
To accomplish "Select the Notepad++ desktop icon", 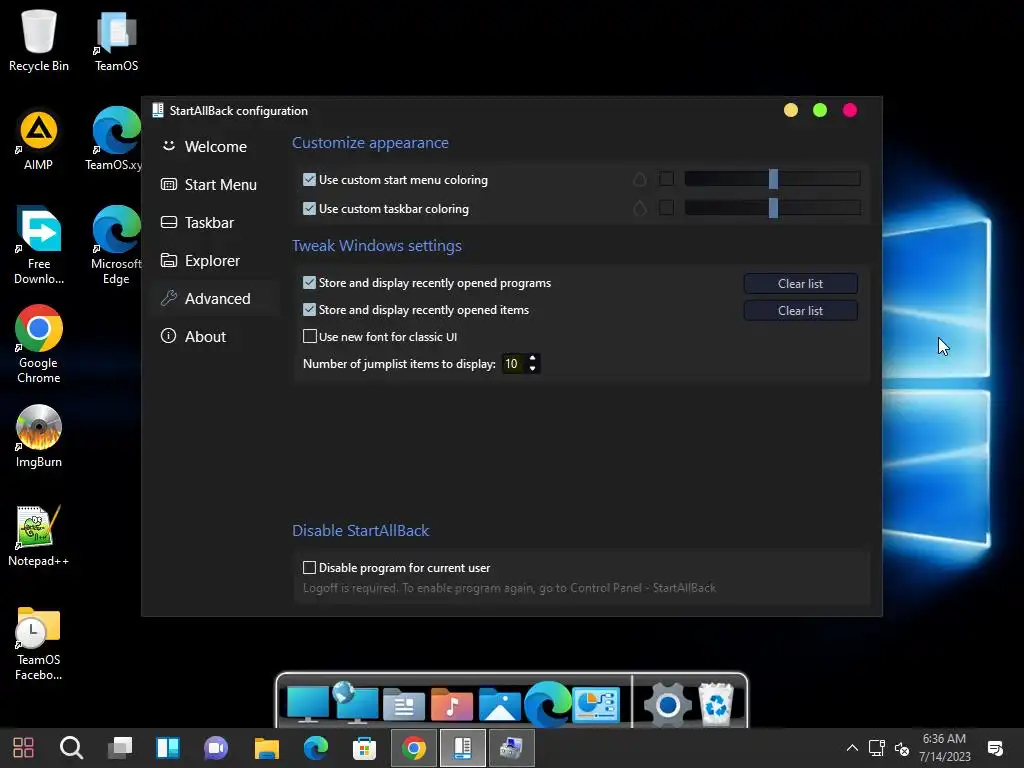I will tap(39, 536).
